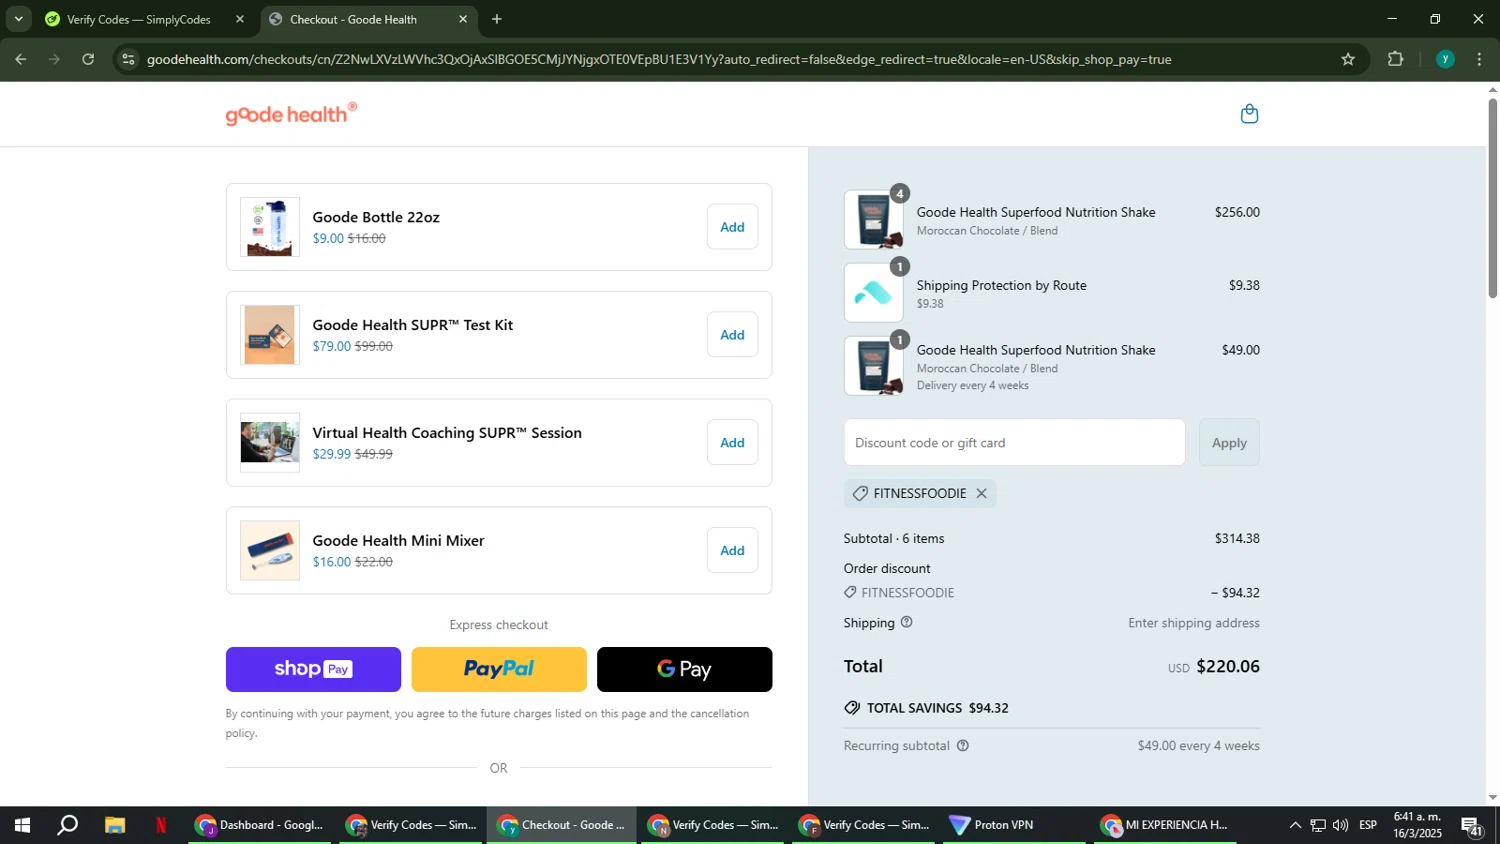1500x844 pixels.
Task: Remove the FITNESSFOODIE discount code
Action: (x=981, y=493)
